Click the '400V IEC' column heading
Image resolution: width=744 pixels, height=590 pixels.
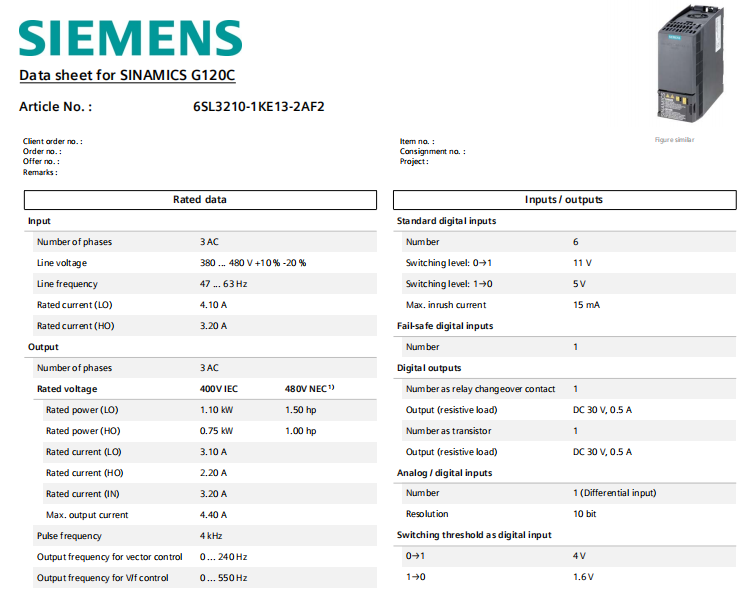tap(219, 389)
